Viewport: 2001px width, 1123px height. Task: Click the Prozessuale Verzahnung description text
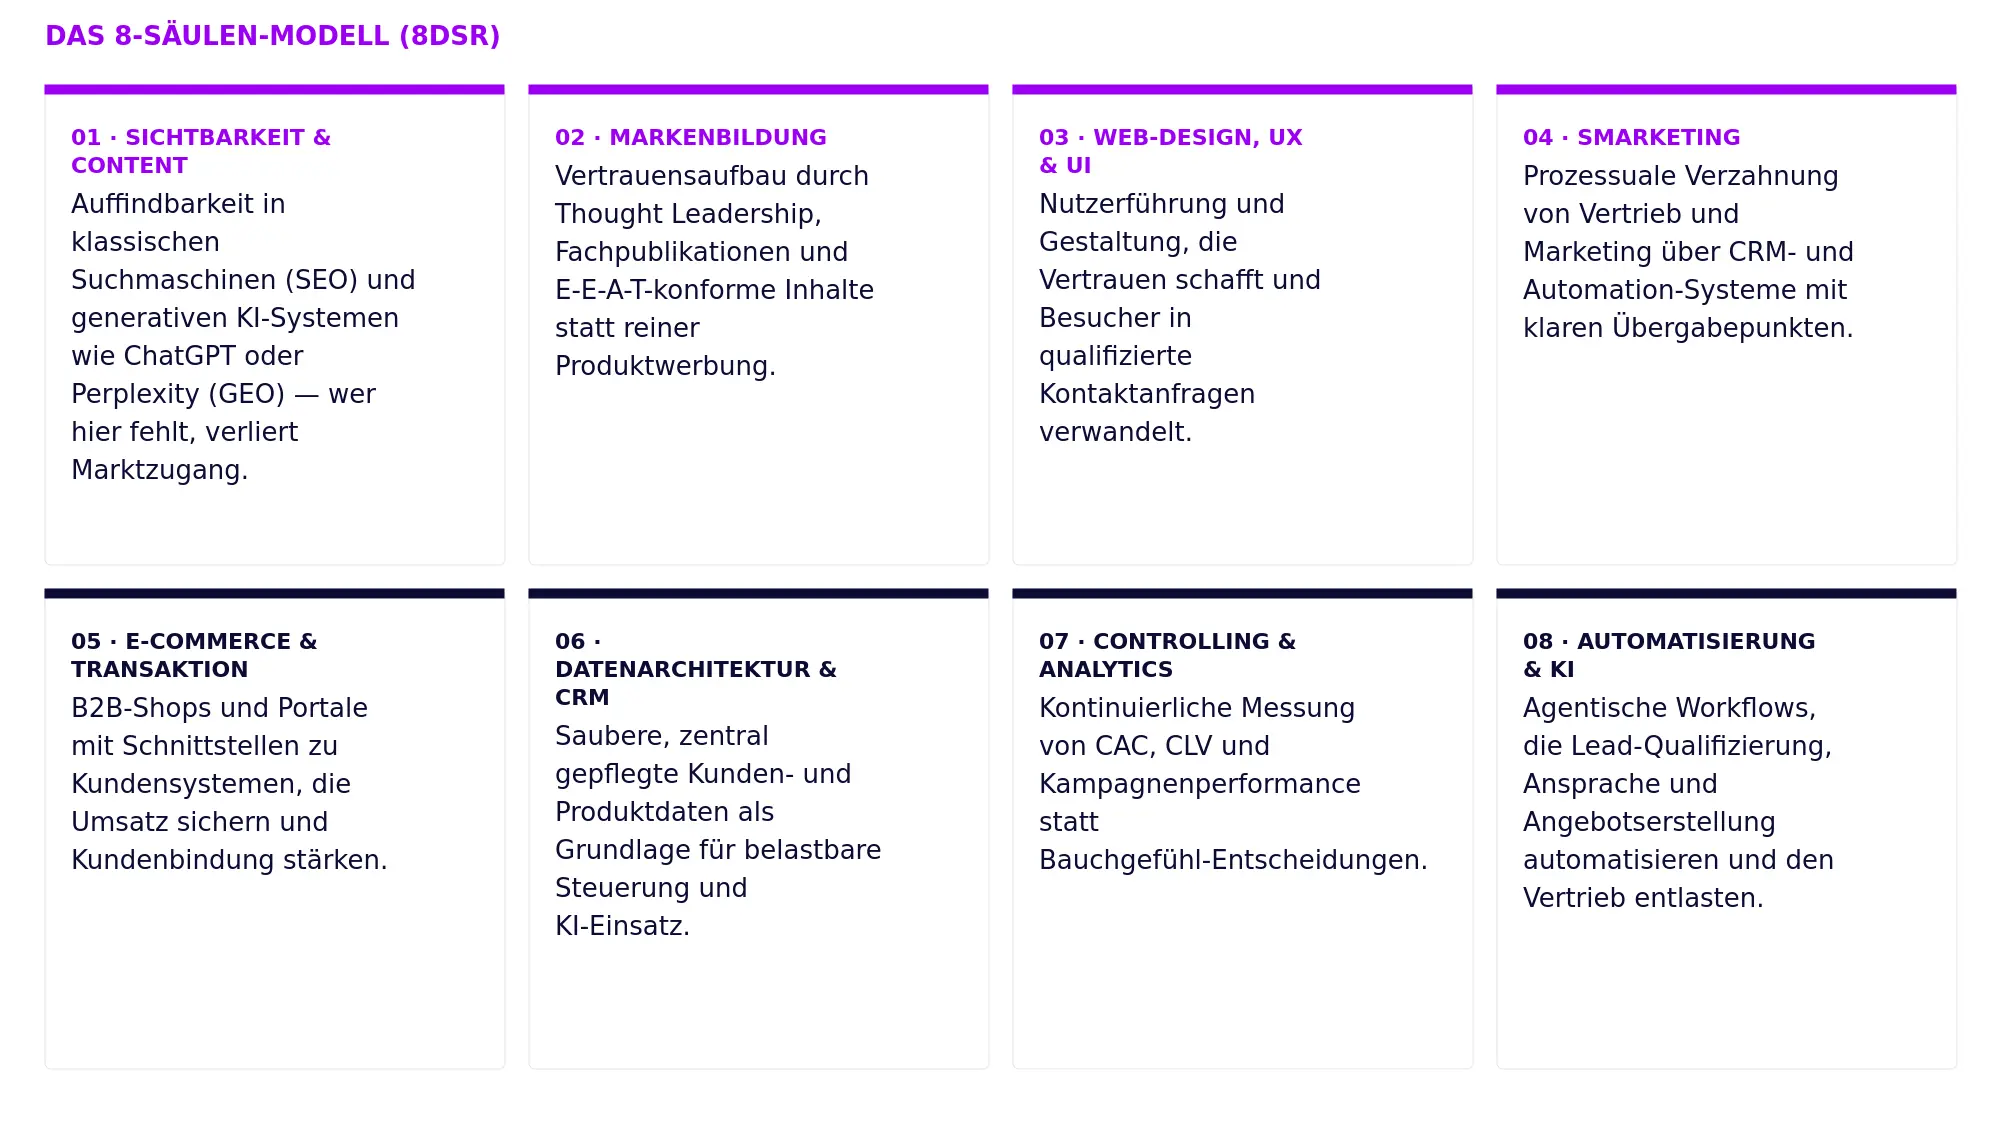click(1688, 252)
